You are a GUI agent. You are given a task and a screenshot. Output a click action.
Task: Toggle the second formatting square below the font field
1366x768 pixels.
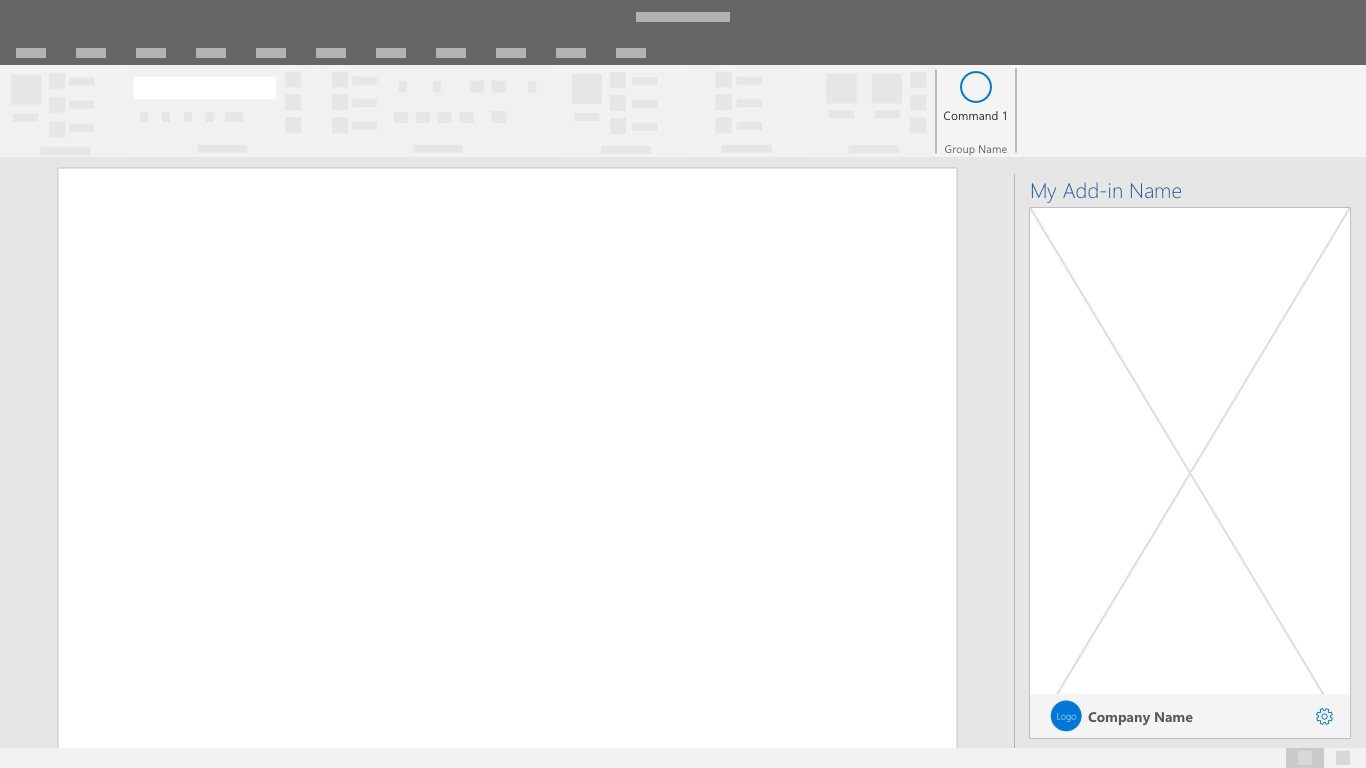coord(166,117)
